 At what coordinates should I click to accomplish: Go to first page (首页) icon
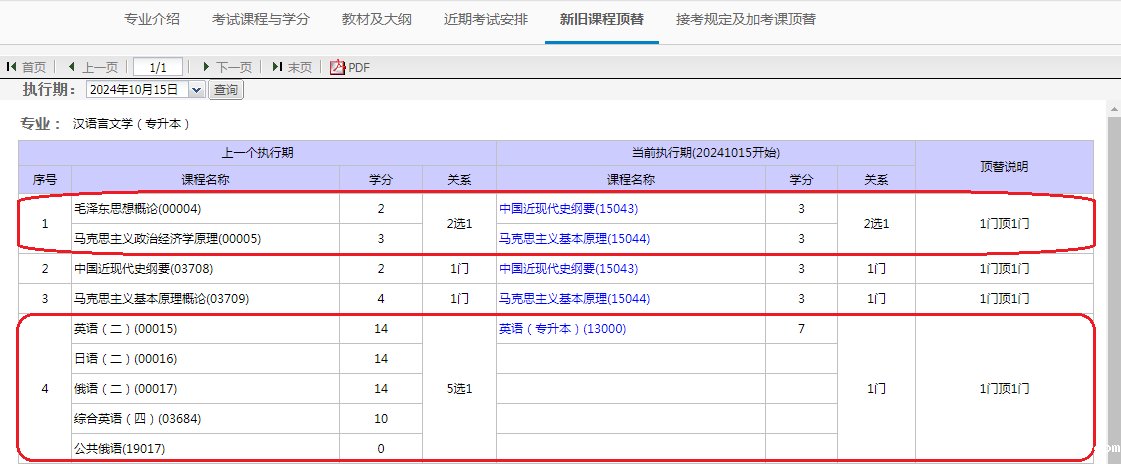(x=12, y=67)
